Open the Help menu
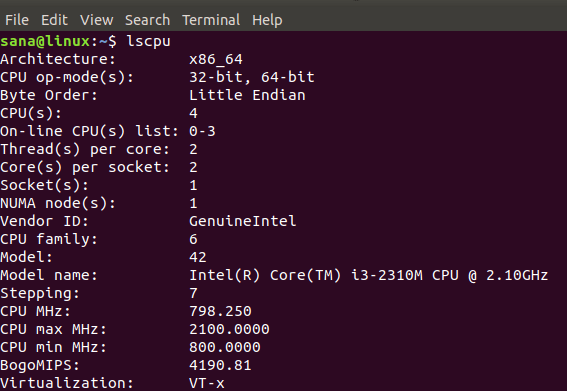The image size is (567, 391). pos(267,20)
